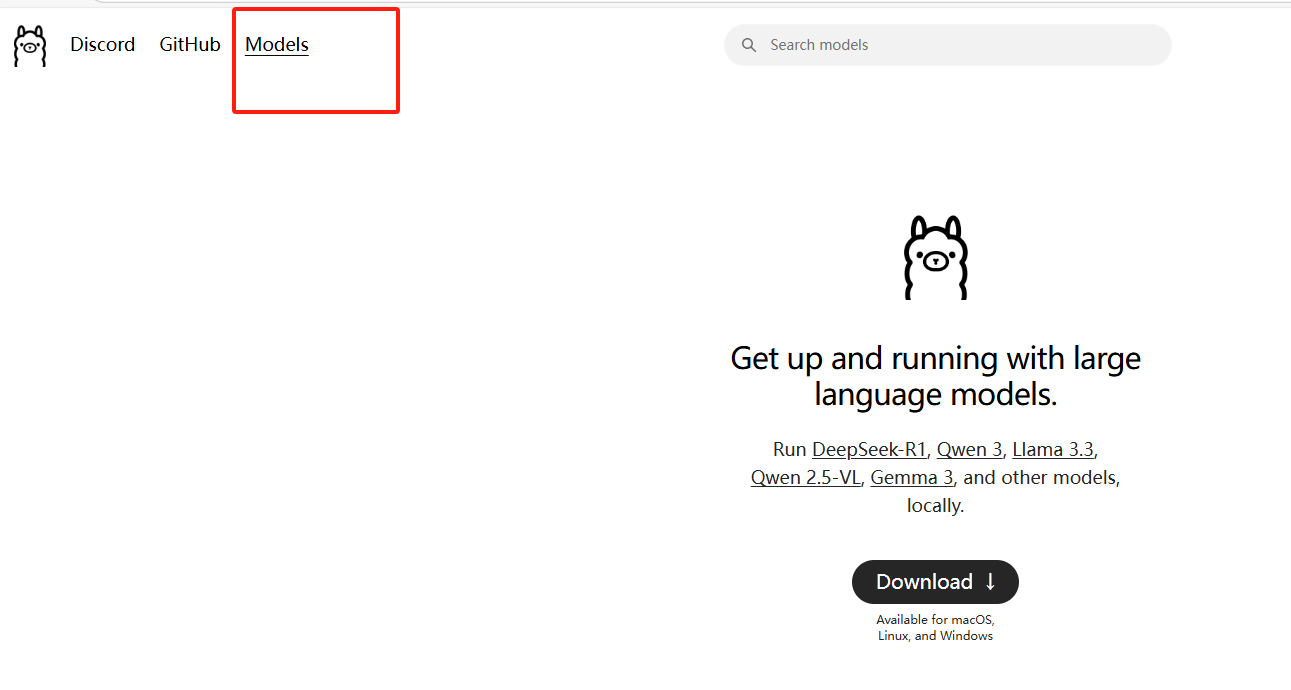Click 'Available for macOS, Linux, and Windows' text
Screen dimensions: 1291x690
point(936,628)
